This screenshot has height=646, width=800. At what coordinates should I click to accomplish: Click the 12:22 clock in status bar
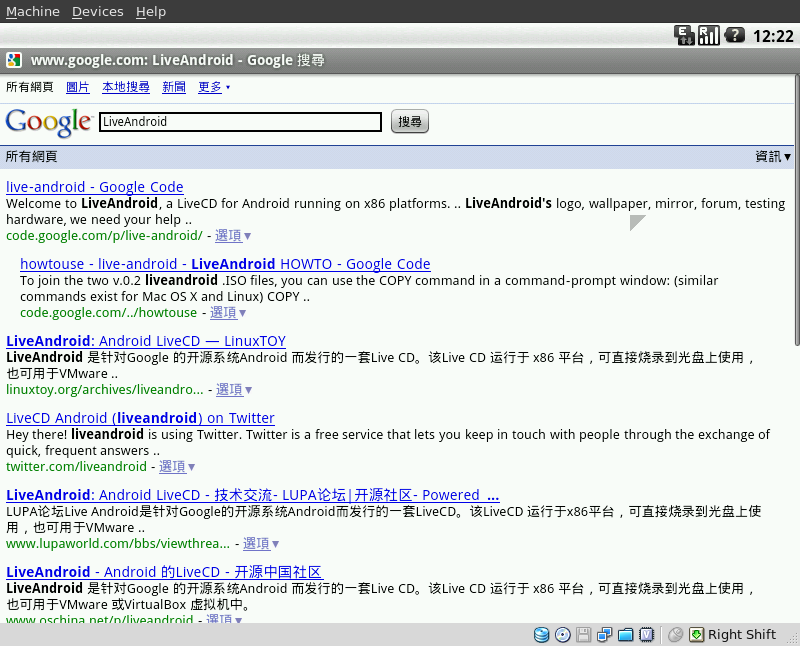(x=773, y=36)
